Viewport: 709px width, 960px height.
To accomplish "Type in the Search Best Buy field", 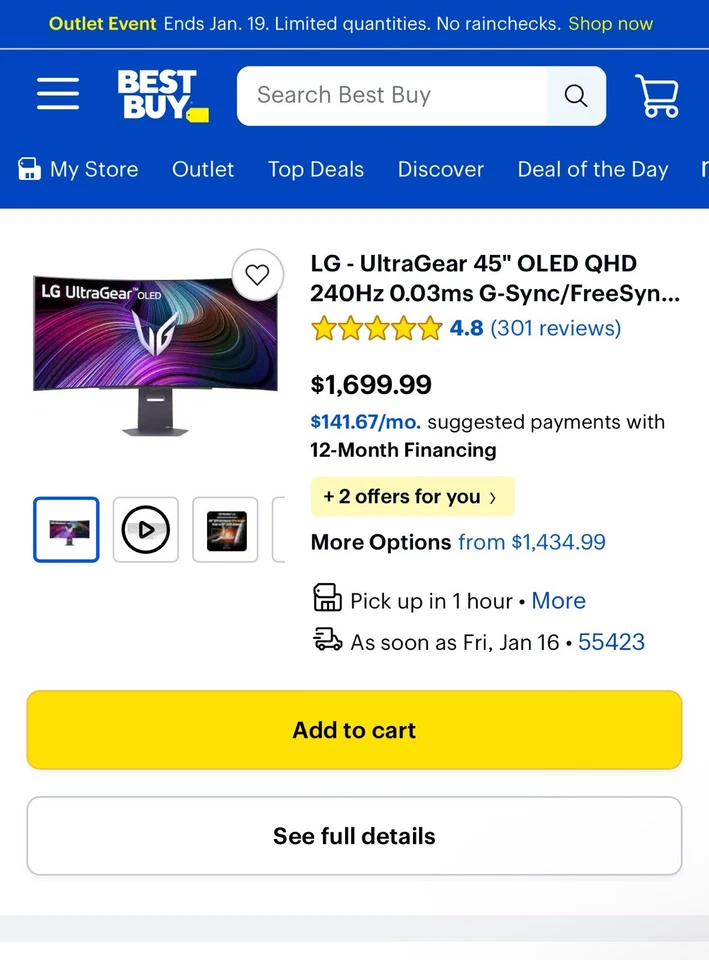I will [390, 96].
